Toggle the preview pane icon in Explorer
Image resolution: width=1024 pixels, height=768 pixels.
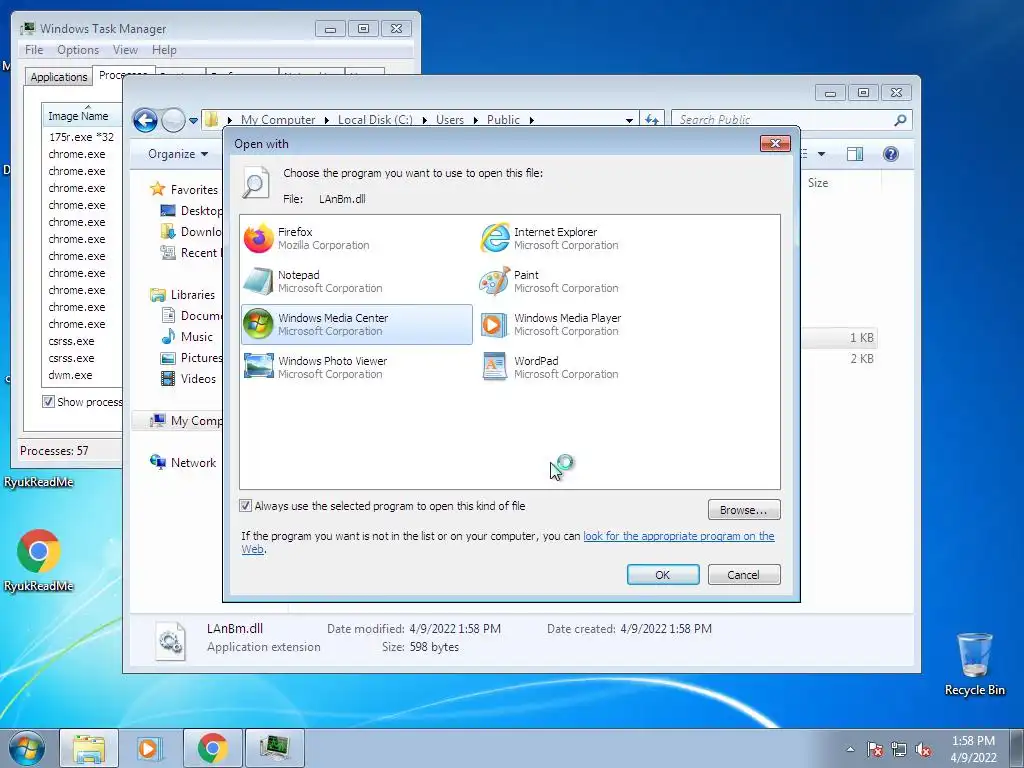pos(854,154)
